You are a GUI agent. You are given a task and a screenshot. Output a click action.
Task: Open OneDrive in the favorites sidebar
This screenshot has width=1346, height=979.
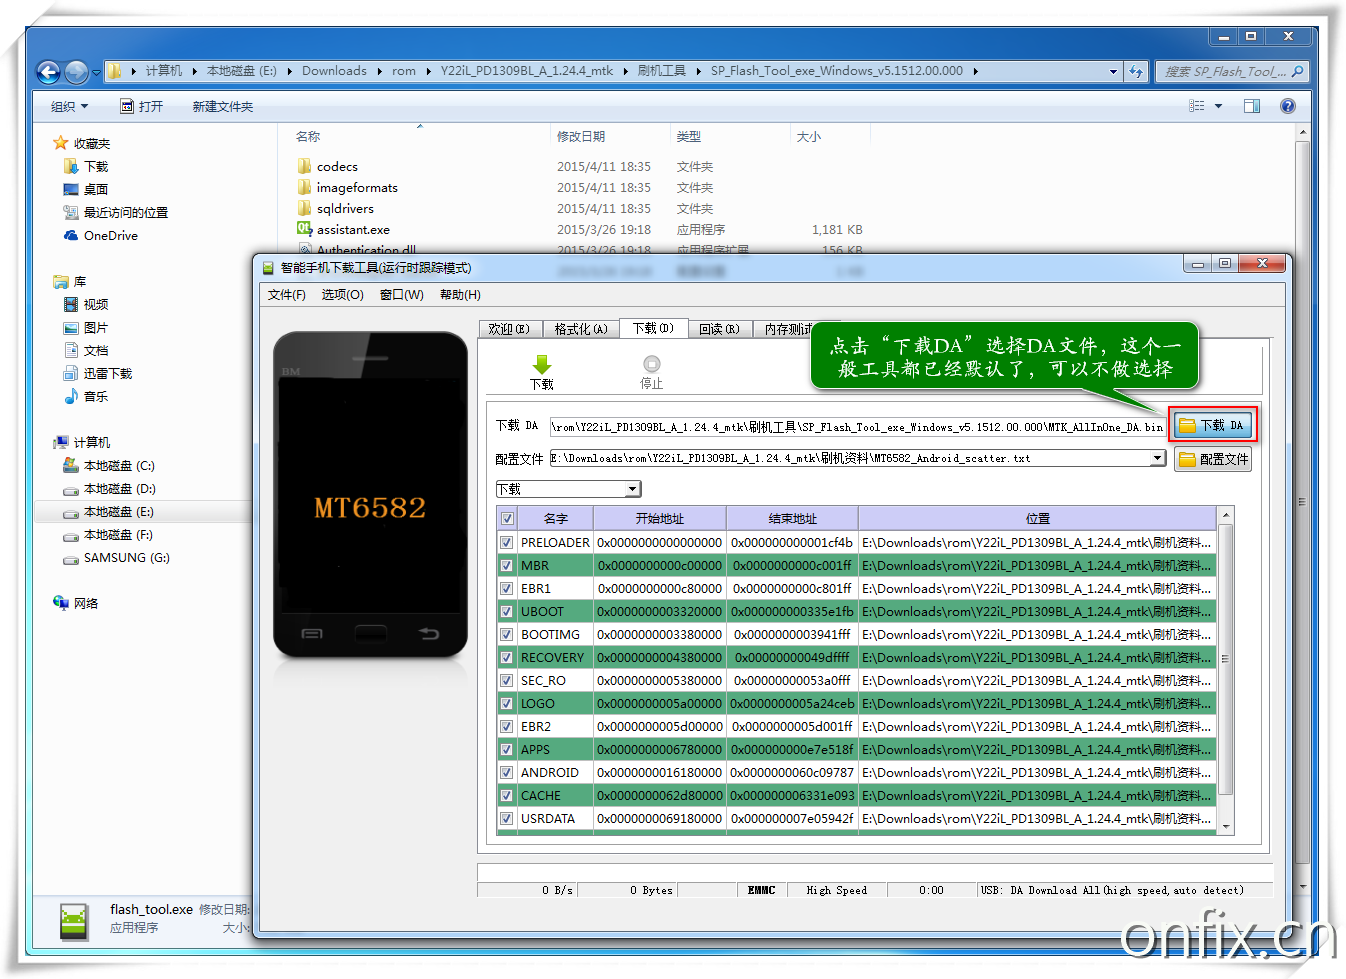110,236
